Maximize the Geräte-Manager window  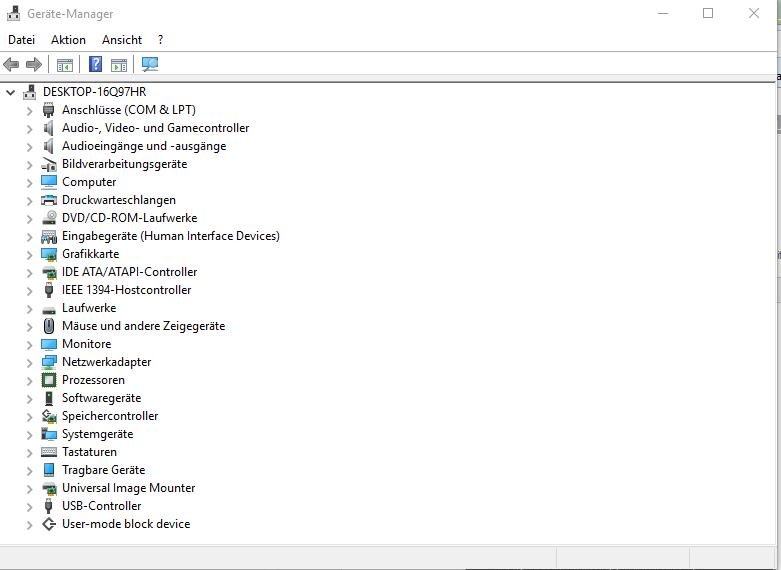click(708, 13)
